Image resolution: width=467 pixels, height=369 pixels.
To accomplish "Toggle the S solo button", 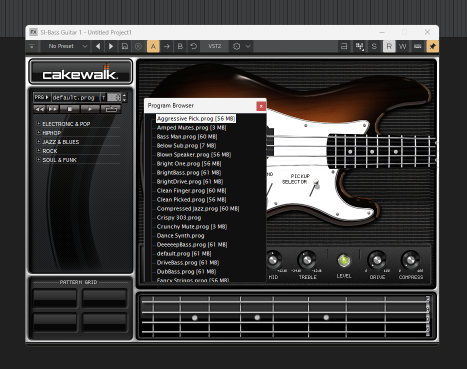I will (374, 46).
